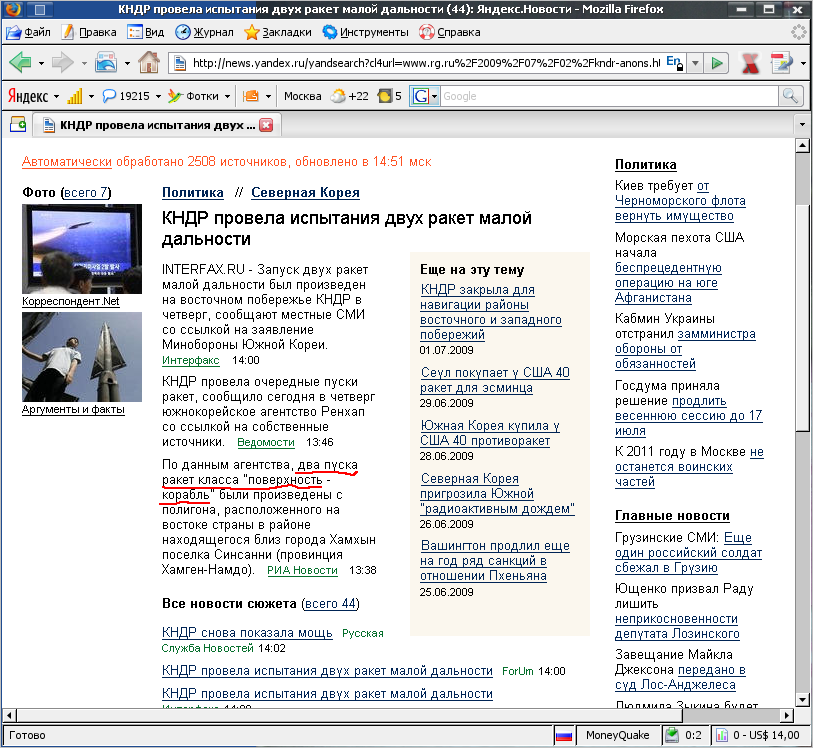Image resolution: width=813 pixels, height=748 pixels.
Task: Open a new tab with the tab icon
Action: (x=18, y=124)
